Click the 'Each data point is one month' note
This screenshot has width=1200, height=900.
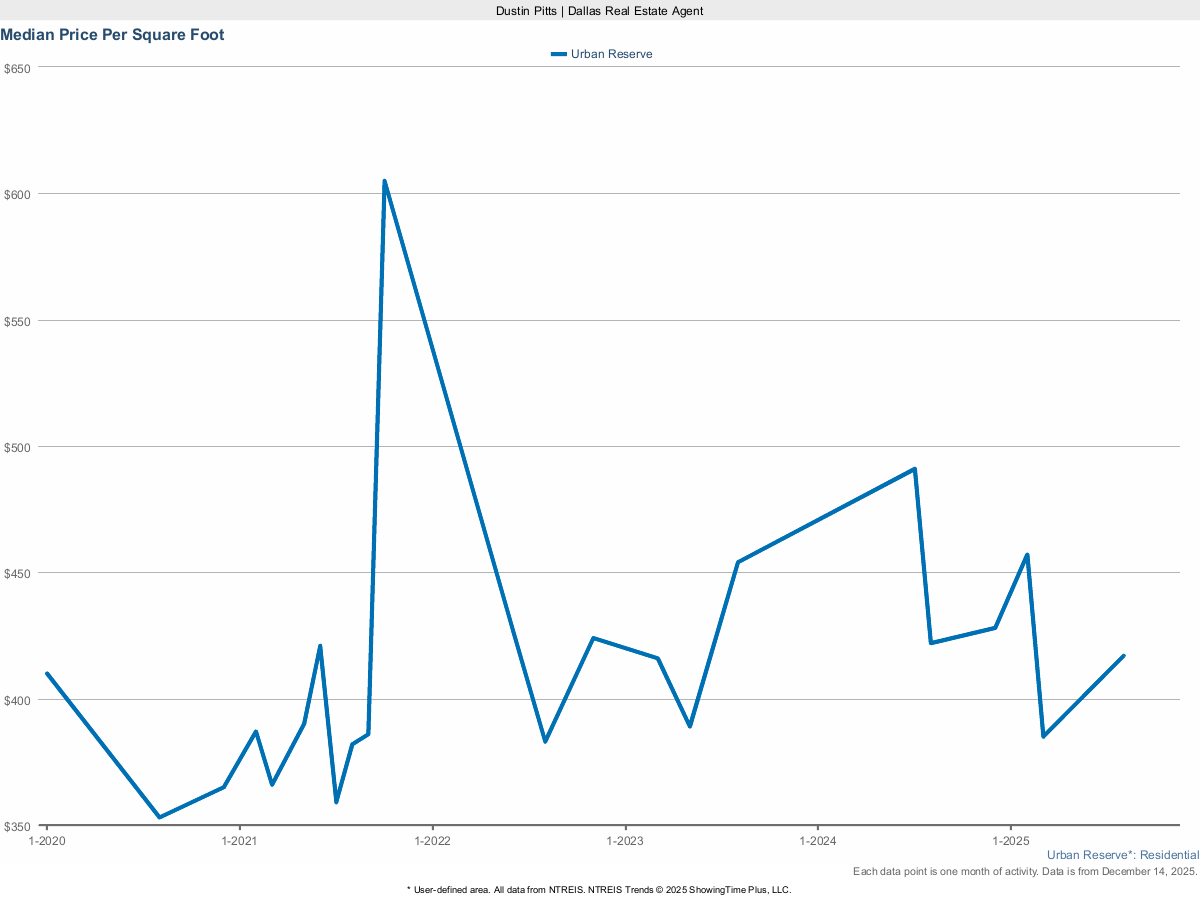pyautogui.click(x=1025, y=872)
